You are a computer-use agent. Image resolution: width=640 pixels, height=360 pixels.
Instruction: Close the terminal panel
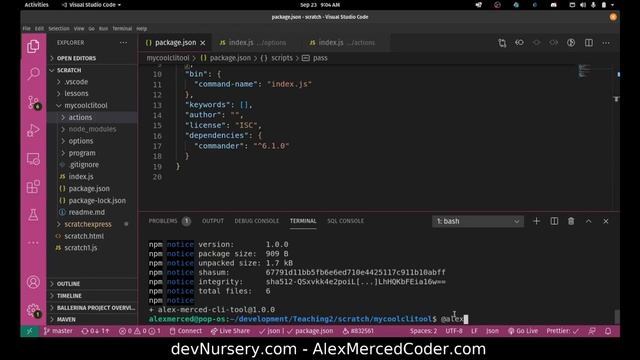click(606, 221)
